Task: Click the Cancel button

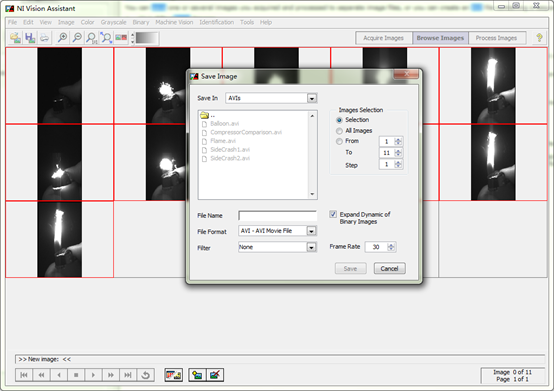Action: click(389, 268)
